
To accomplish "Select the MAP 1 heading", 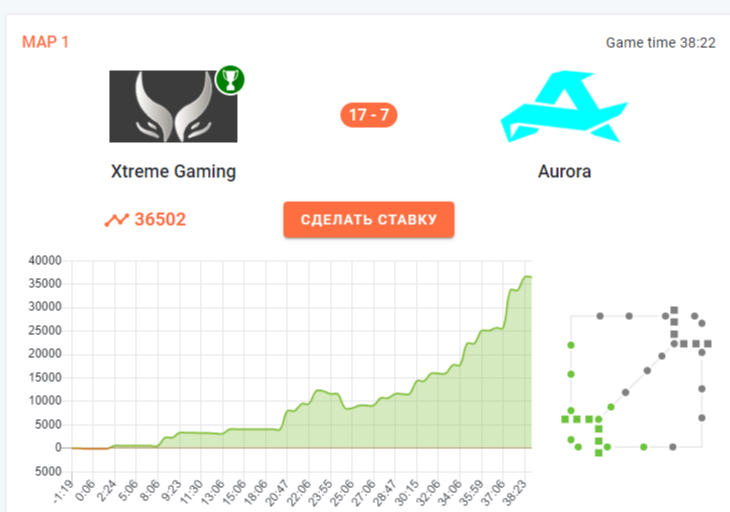I will point(46,42).
